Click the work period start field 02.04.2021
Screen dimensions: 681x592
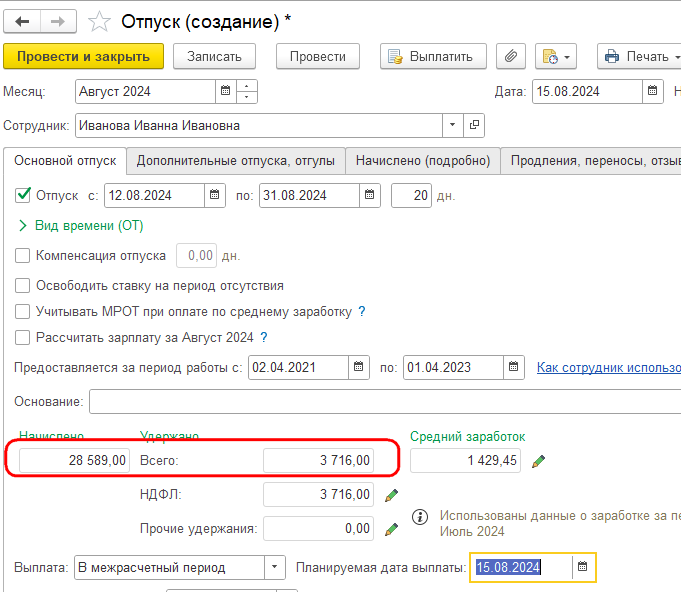[298, 367]
